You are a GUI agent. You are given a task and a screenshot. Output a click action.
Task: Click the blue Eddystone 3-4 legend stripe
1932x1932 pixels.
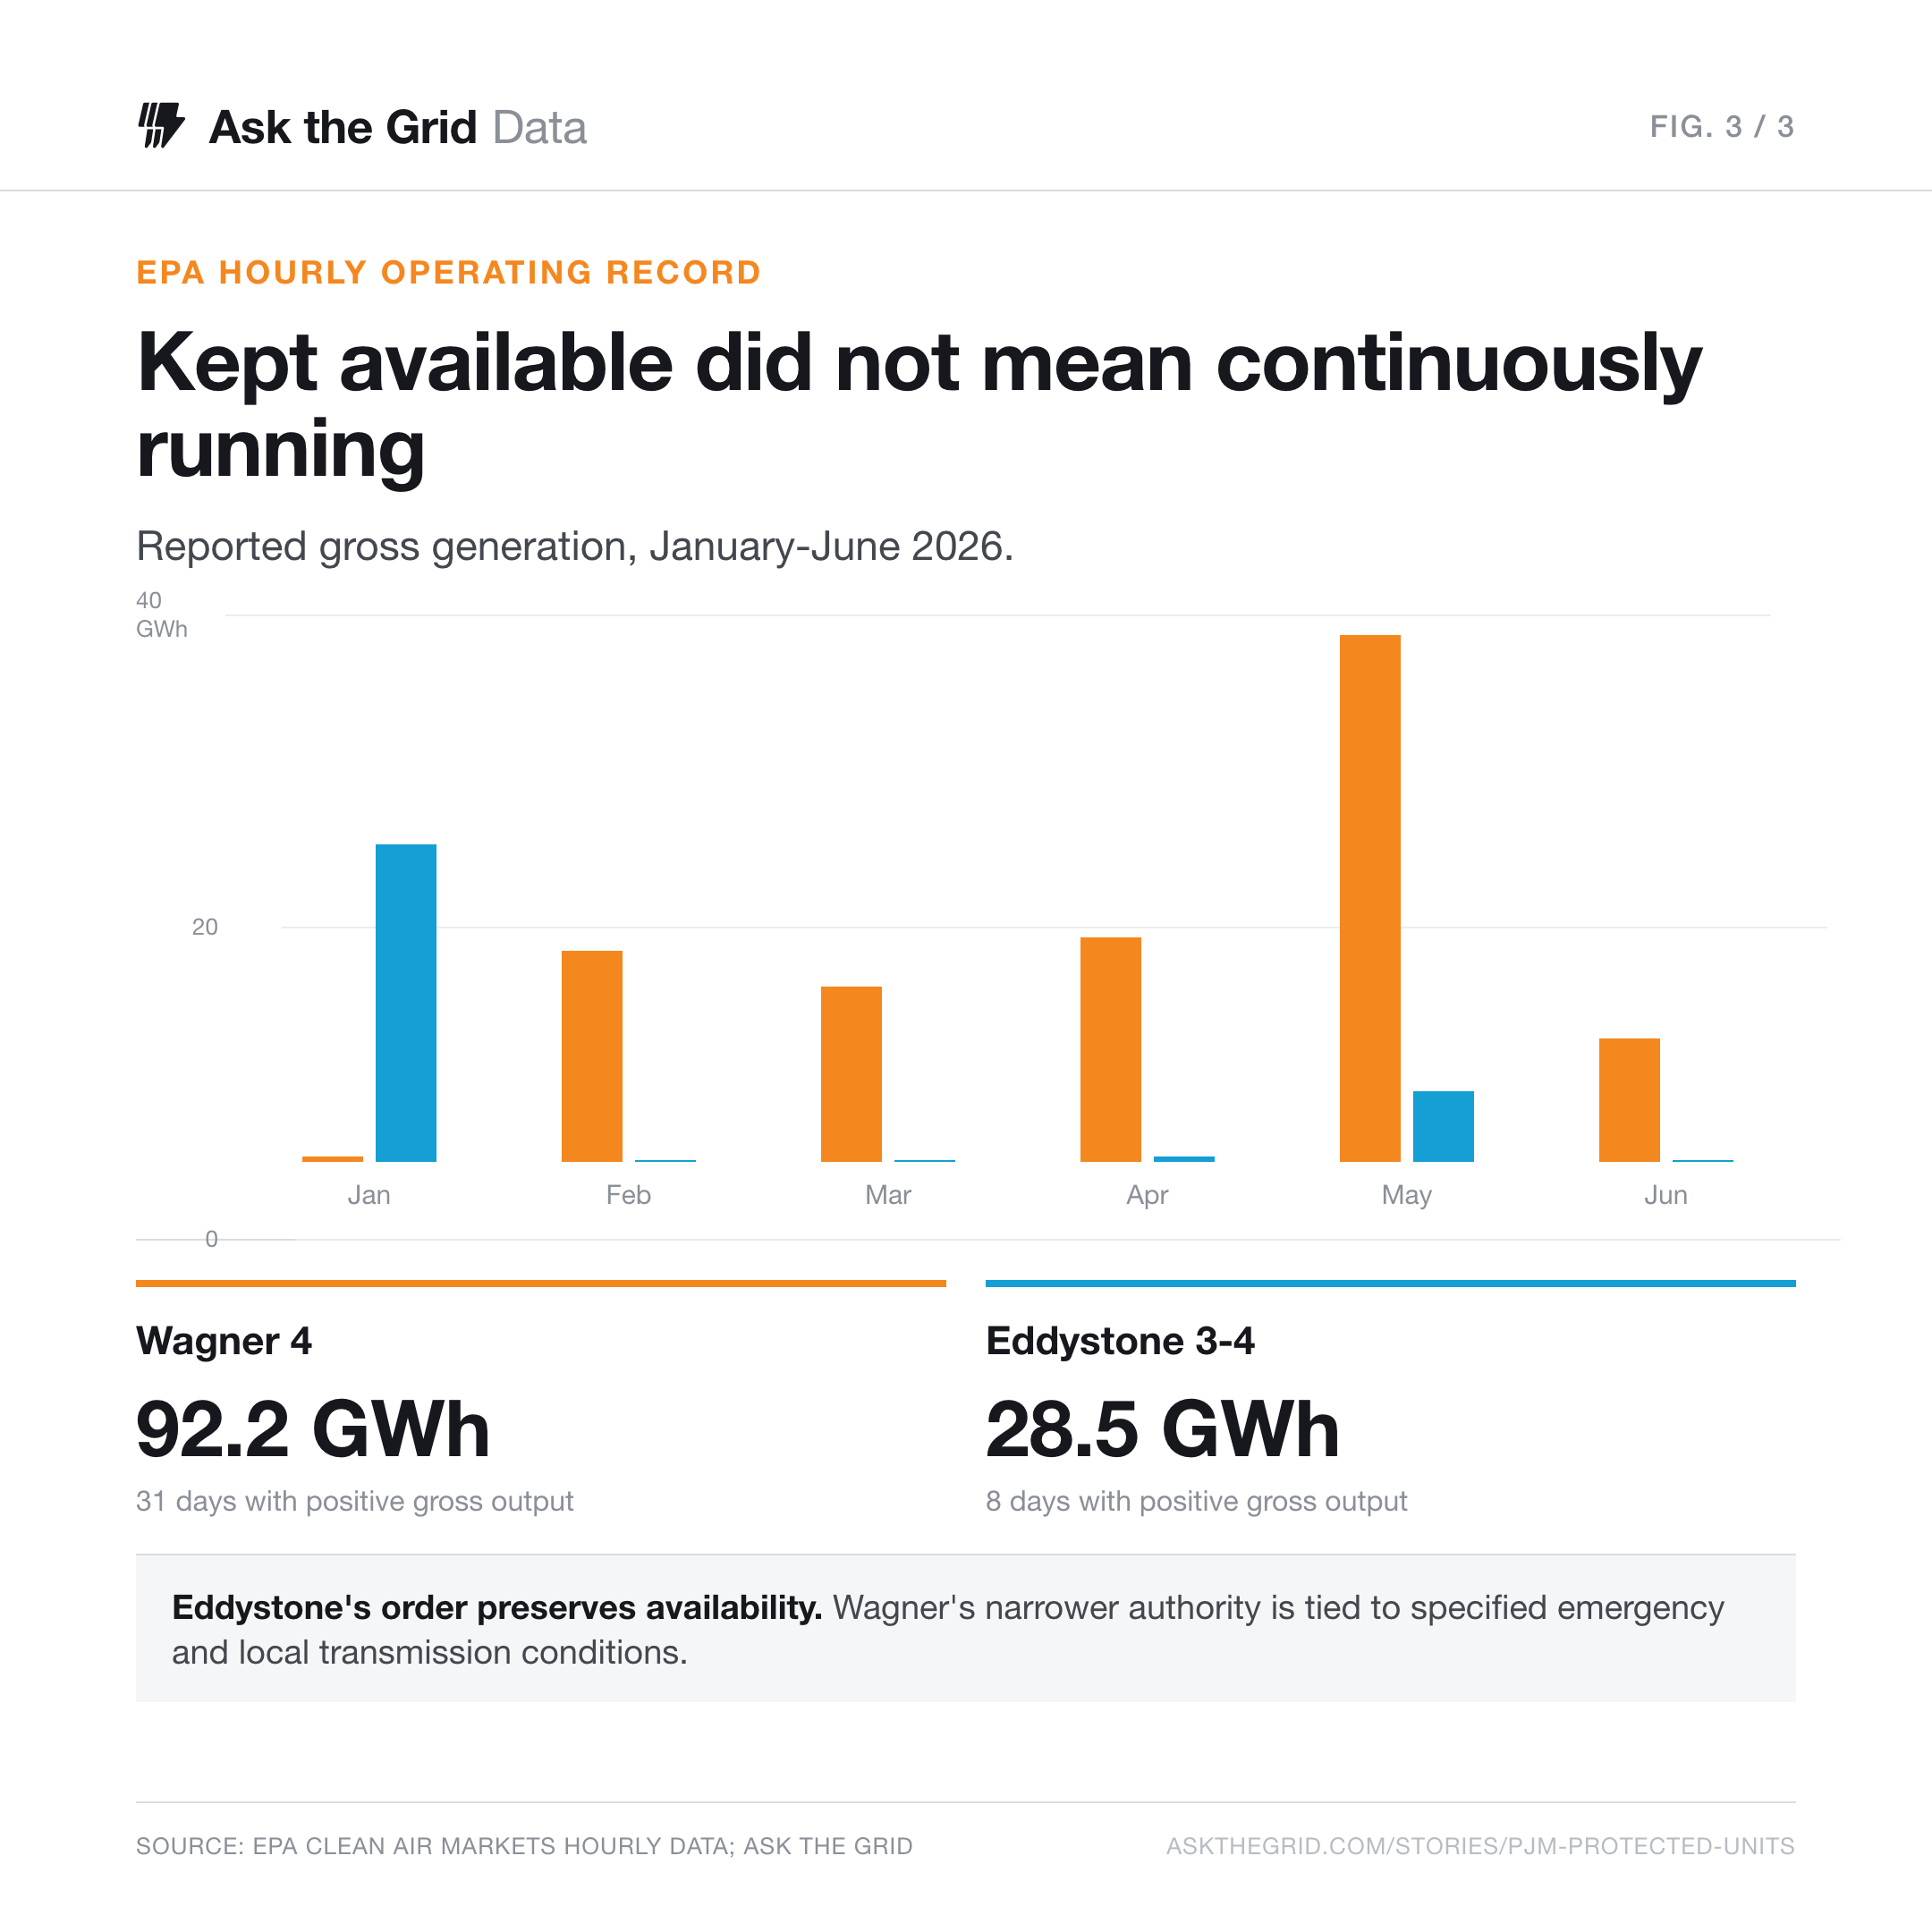1391,1283
